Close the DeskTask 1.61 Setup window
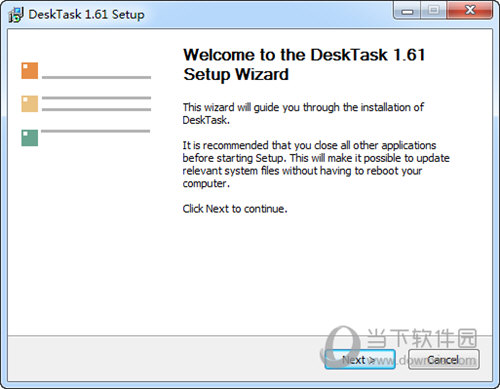The height and width of the screenshot is (389, 500). [470, 11]
